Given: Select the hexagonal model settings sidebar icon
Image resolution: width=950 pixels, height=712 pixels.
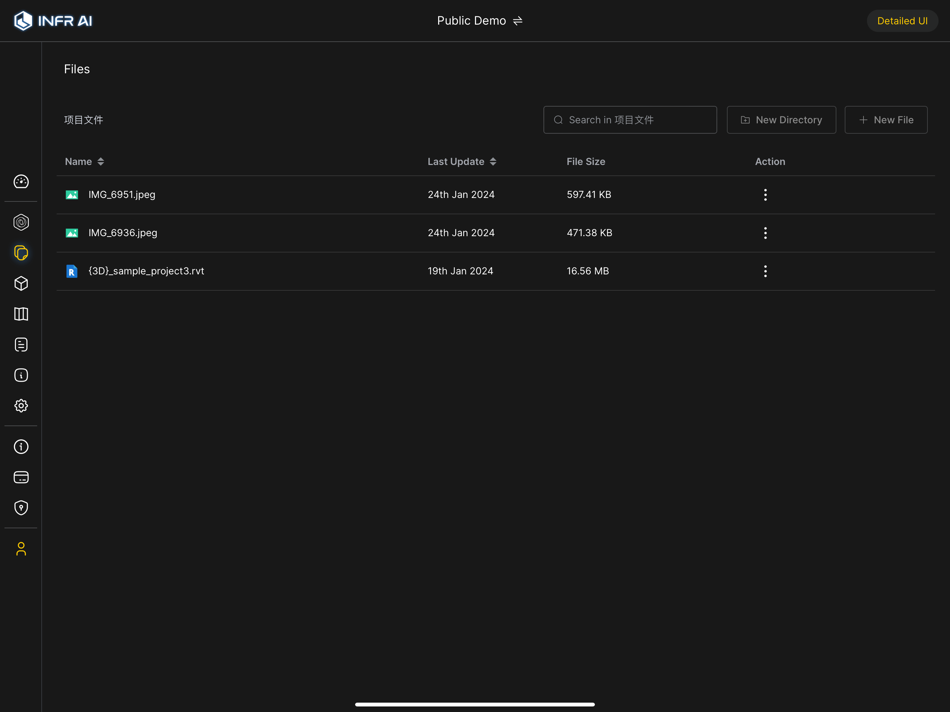Looking at the screenshot, I should [20, 222].
